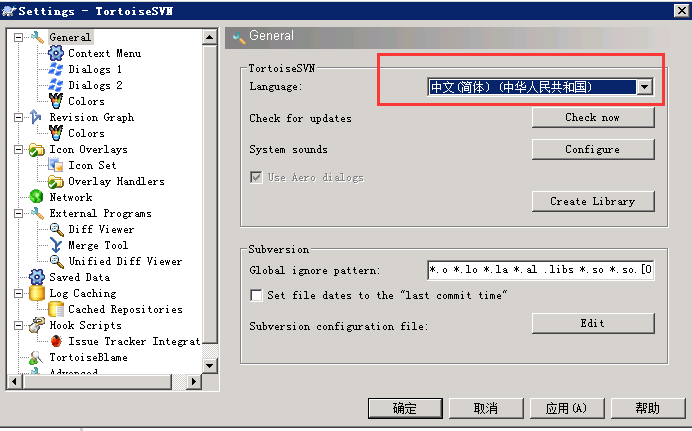Collapse the Icon Overlays tree node
Image resolution: width=692 pixels, height=431 pixels.
point(19,150)
